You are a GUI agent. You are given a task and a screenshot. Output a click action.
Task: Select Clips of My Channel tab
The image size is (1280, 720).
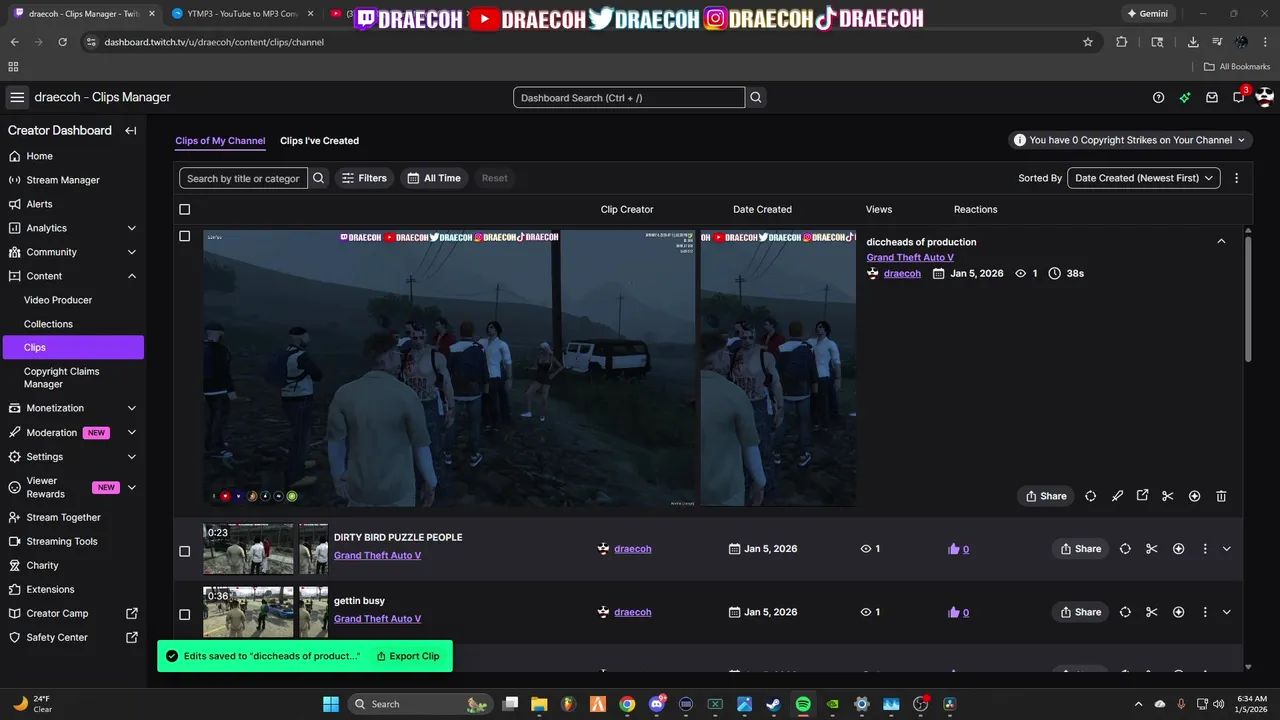[x=220, y=141]
